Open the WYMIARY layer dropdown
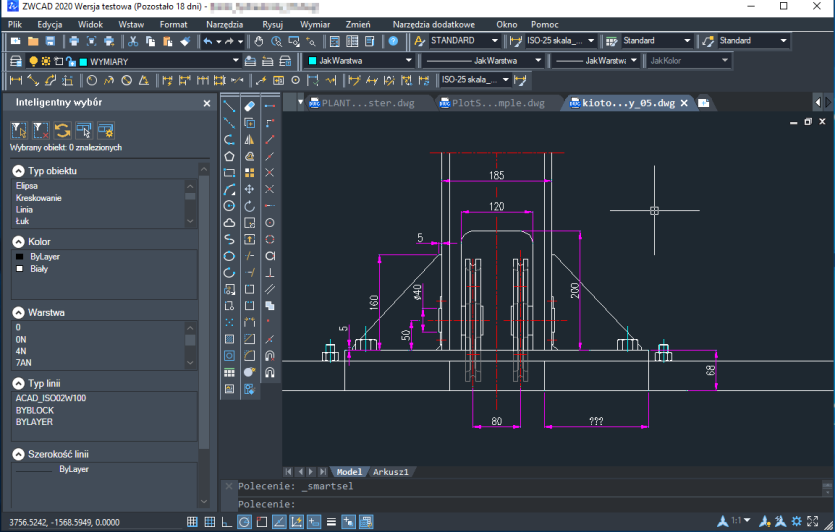835x532 pixels. point(235,61)
